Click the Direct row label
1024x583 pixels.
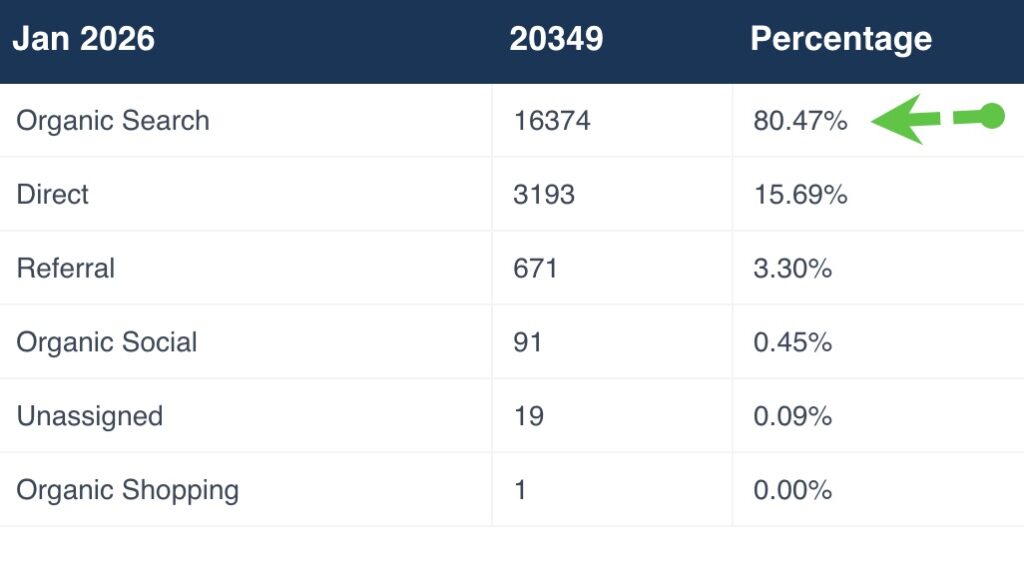pos(53,194)
